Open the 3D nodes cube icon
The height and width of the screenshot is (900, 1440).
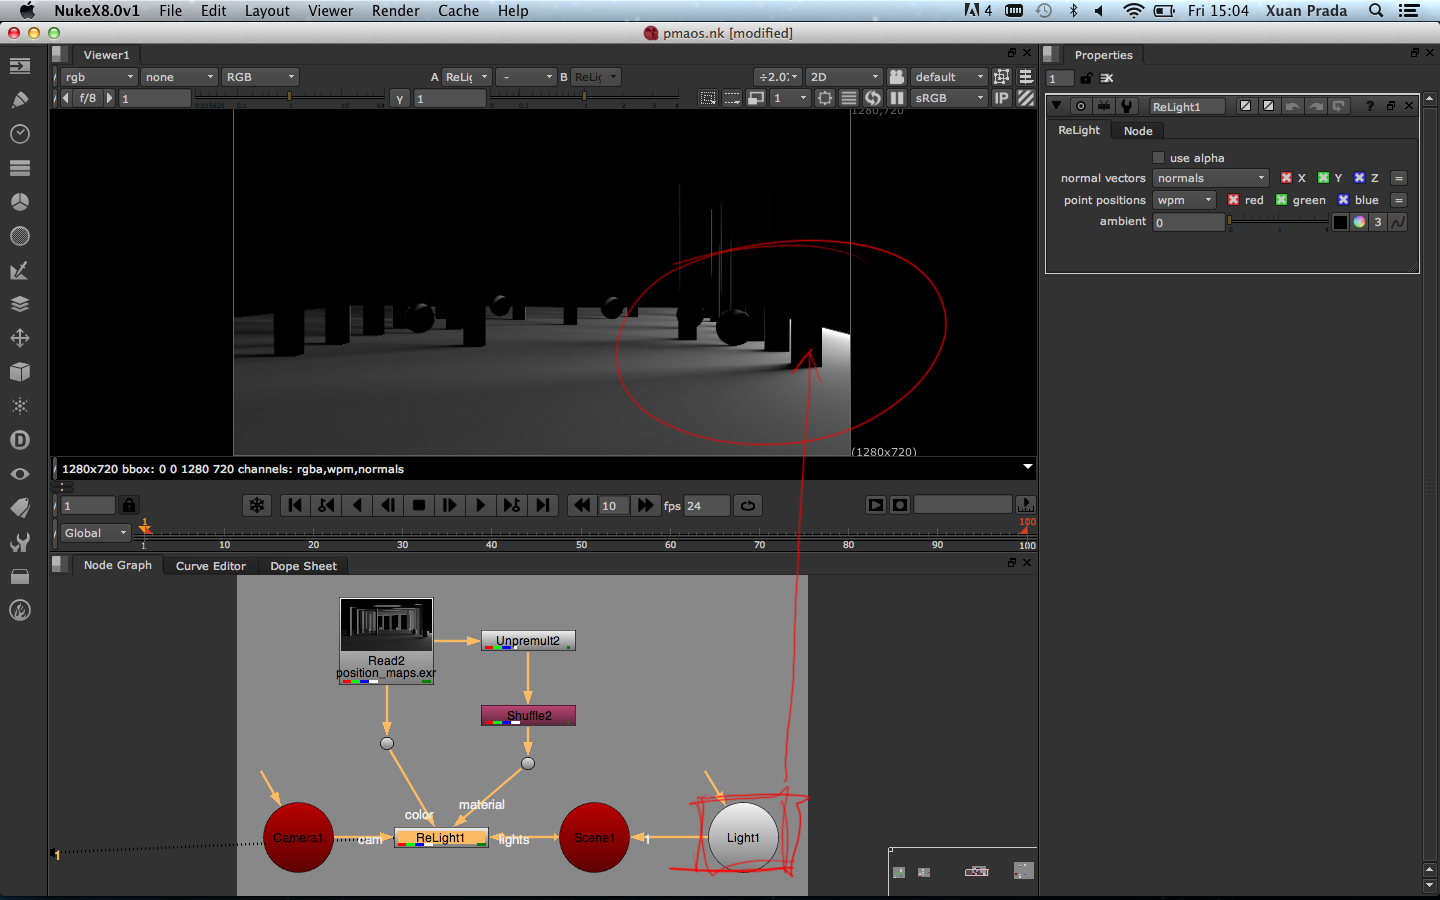pos(19,372)
